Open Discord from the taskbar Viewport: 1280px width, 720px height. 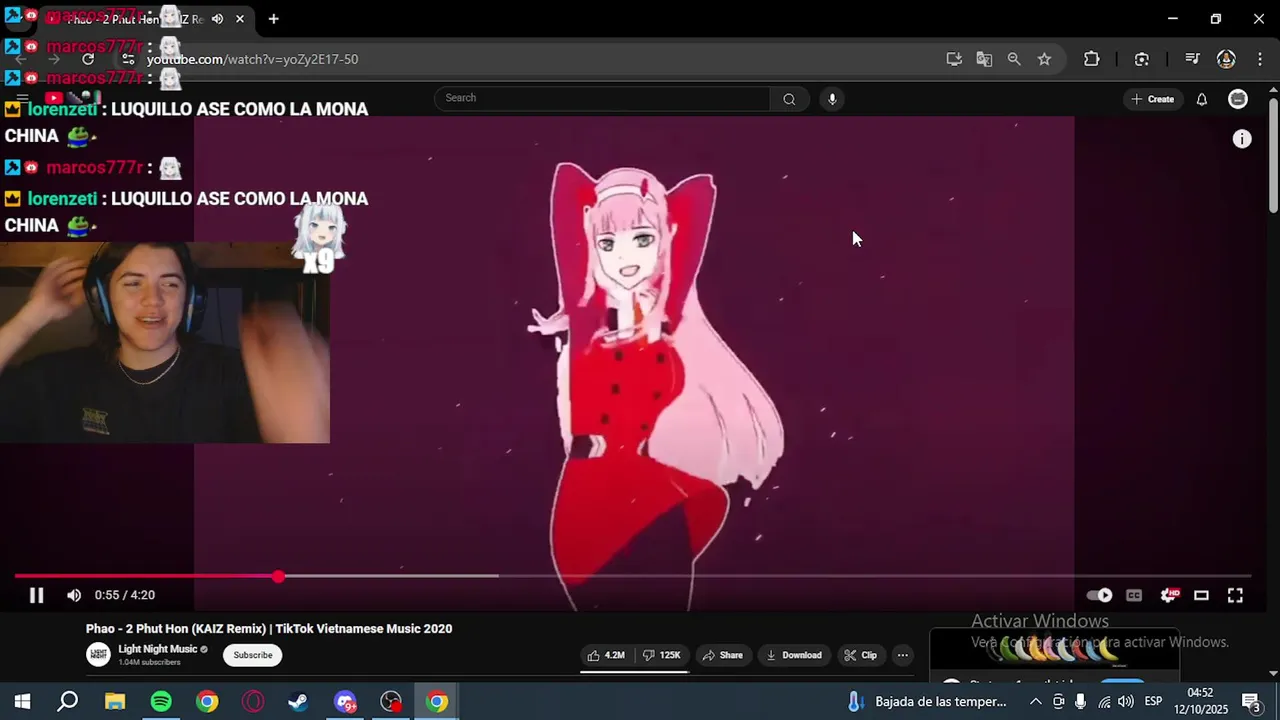[345, 702]
